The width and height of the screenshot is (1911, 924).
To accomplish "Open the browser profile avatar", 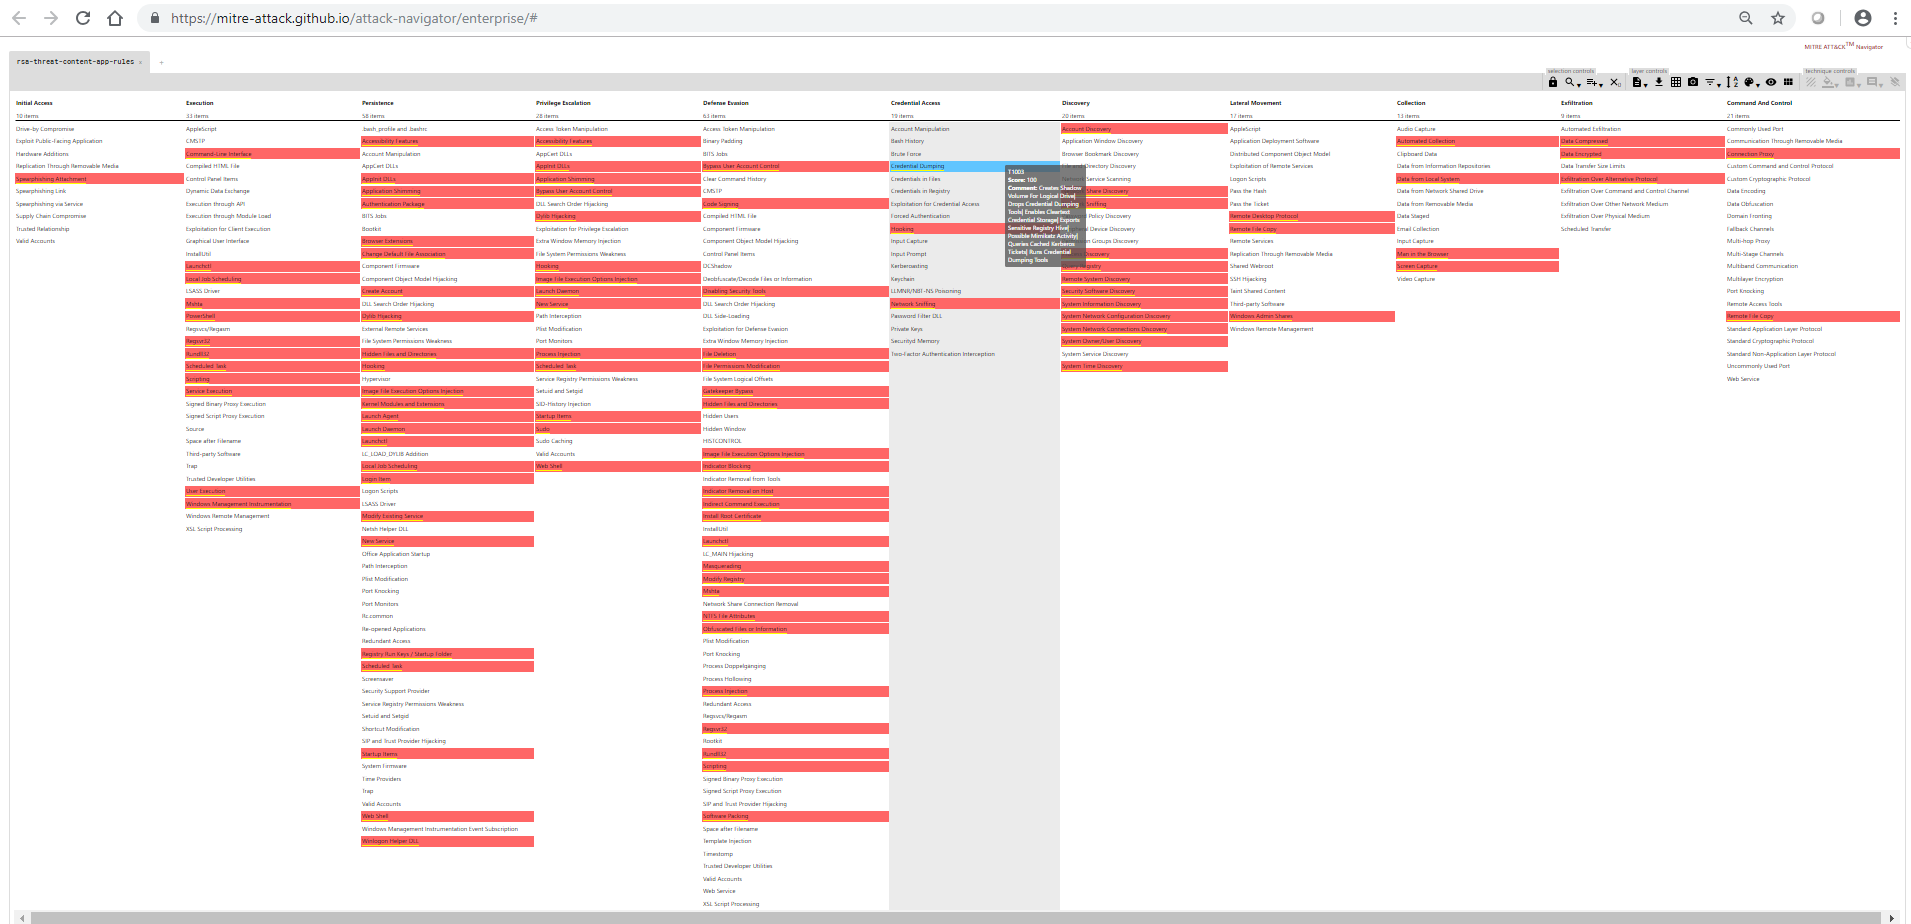I will (x=1863, y=18).
